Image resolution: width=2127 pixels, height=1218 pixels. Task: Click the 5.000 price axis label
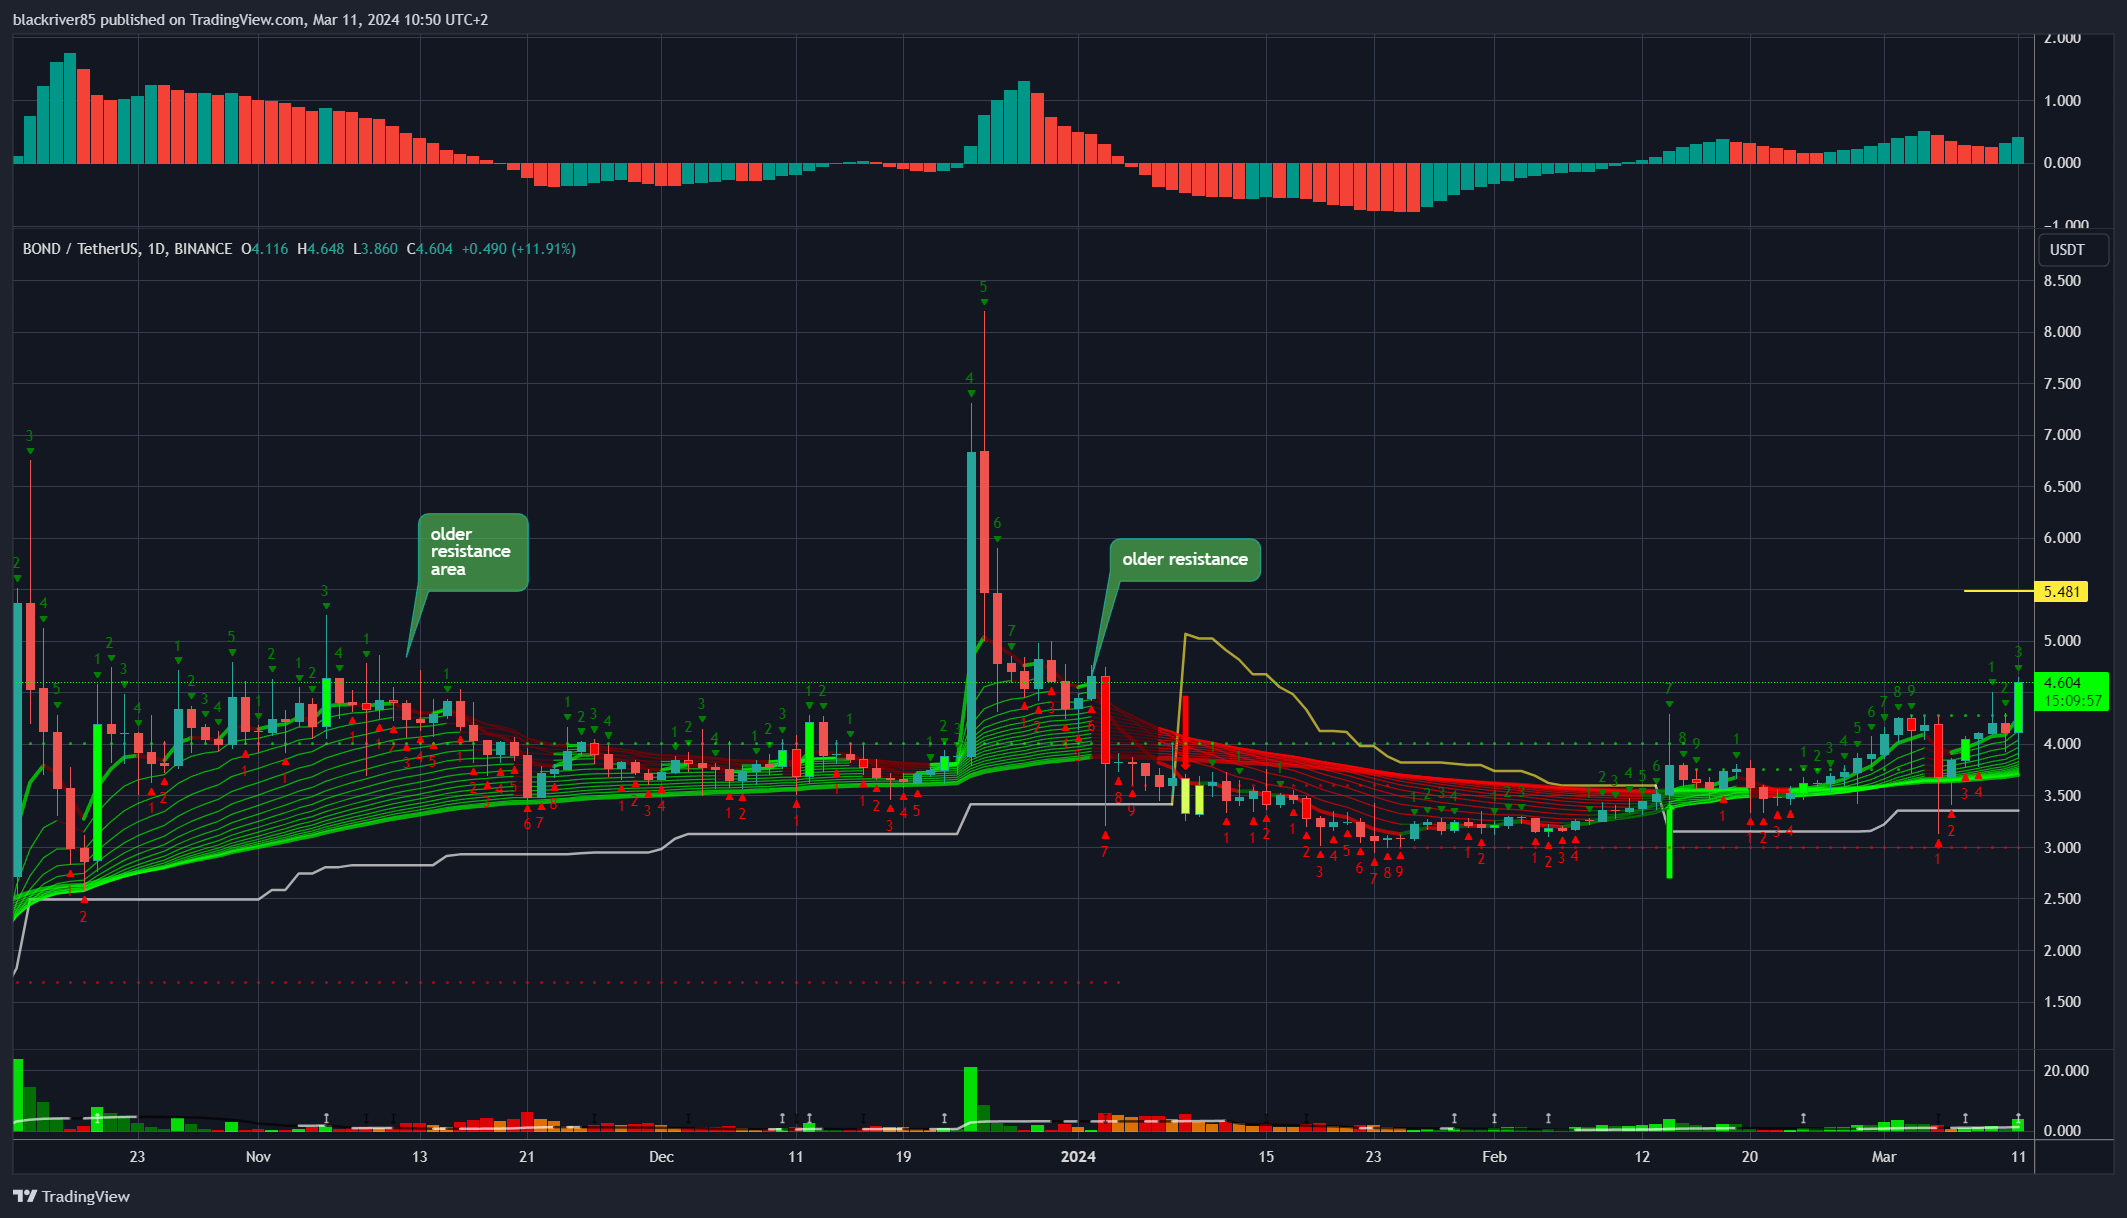pos(2062,641)
